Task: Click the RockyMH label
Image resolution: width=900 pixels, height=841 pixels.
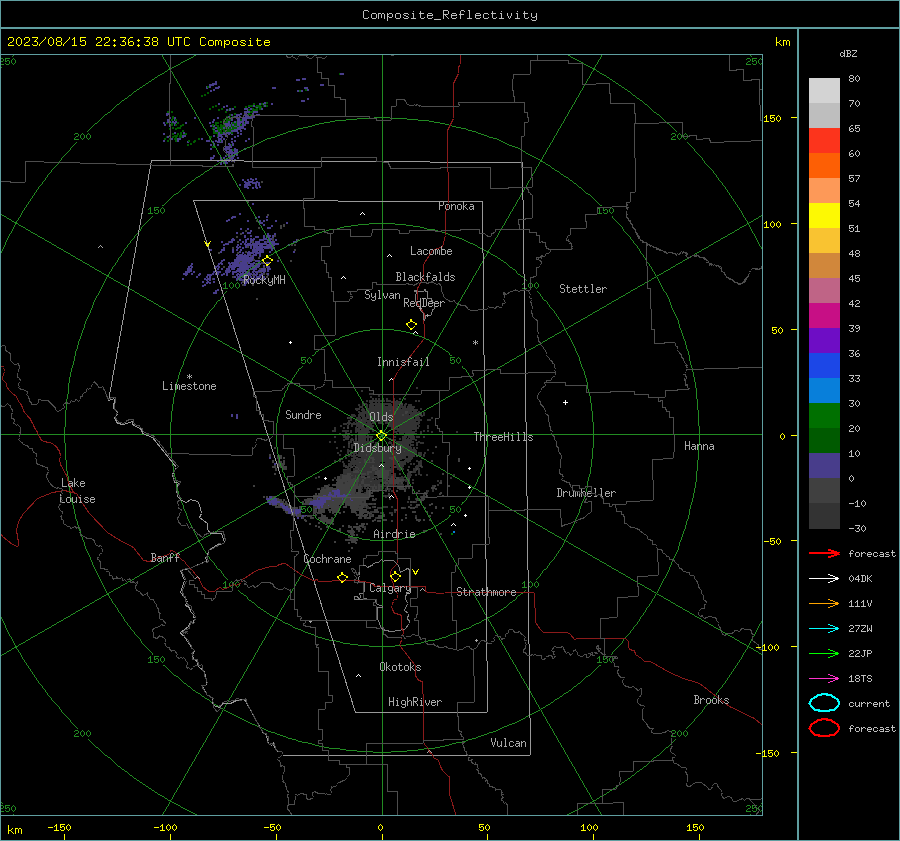Action: 264,280
